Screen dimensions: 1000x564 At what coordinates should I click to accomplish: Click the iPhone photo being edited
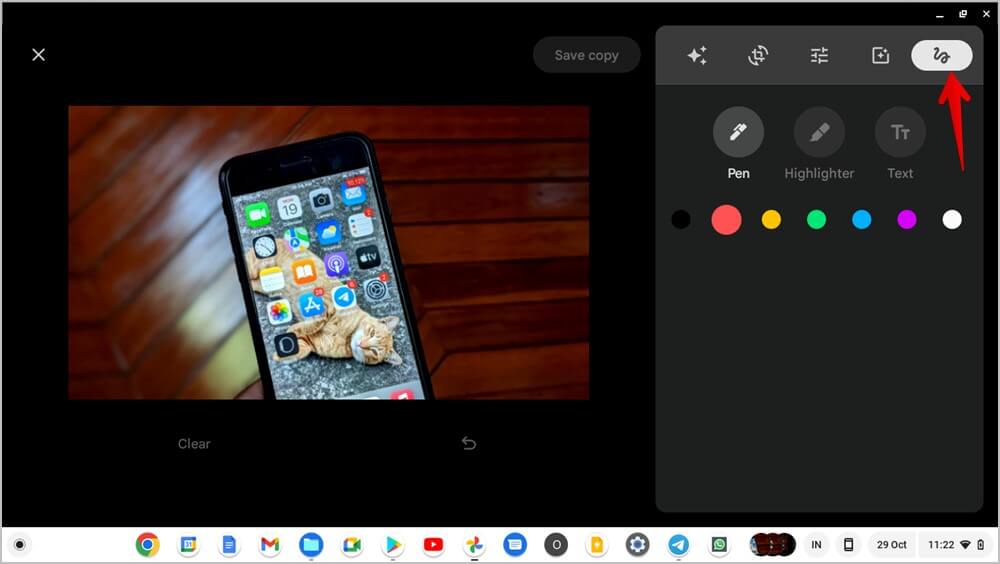328,253
